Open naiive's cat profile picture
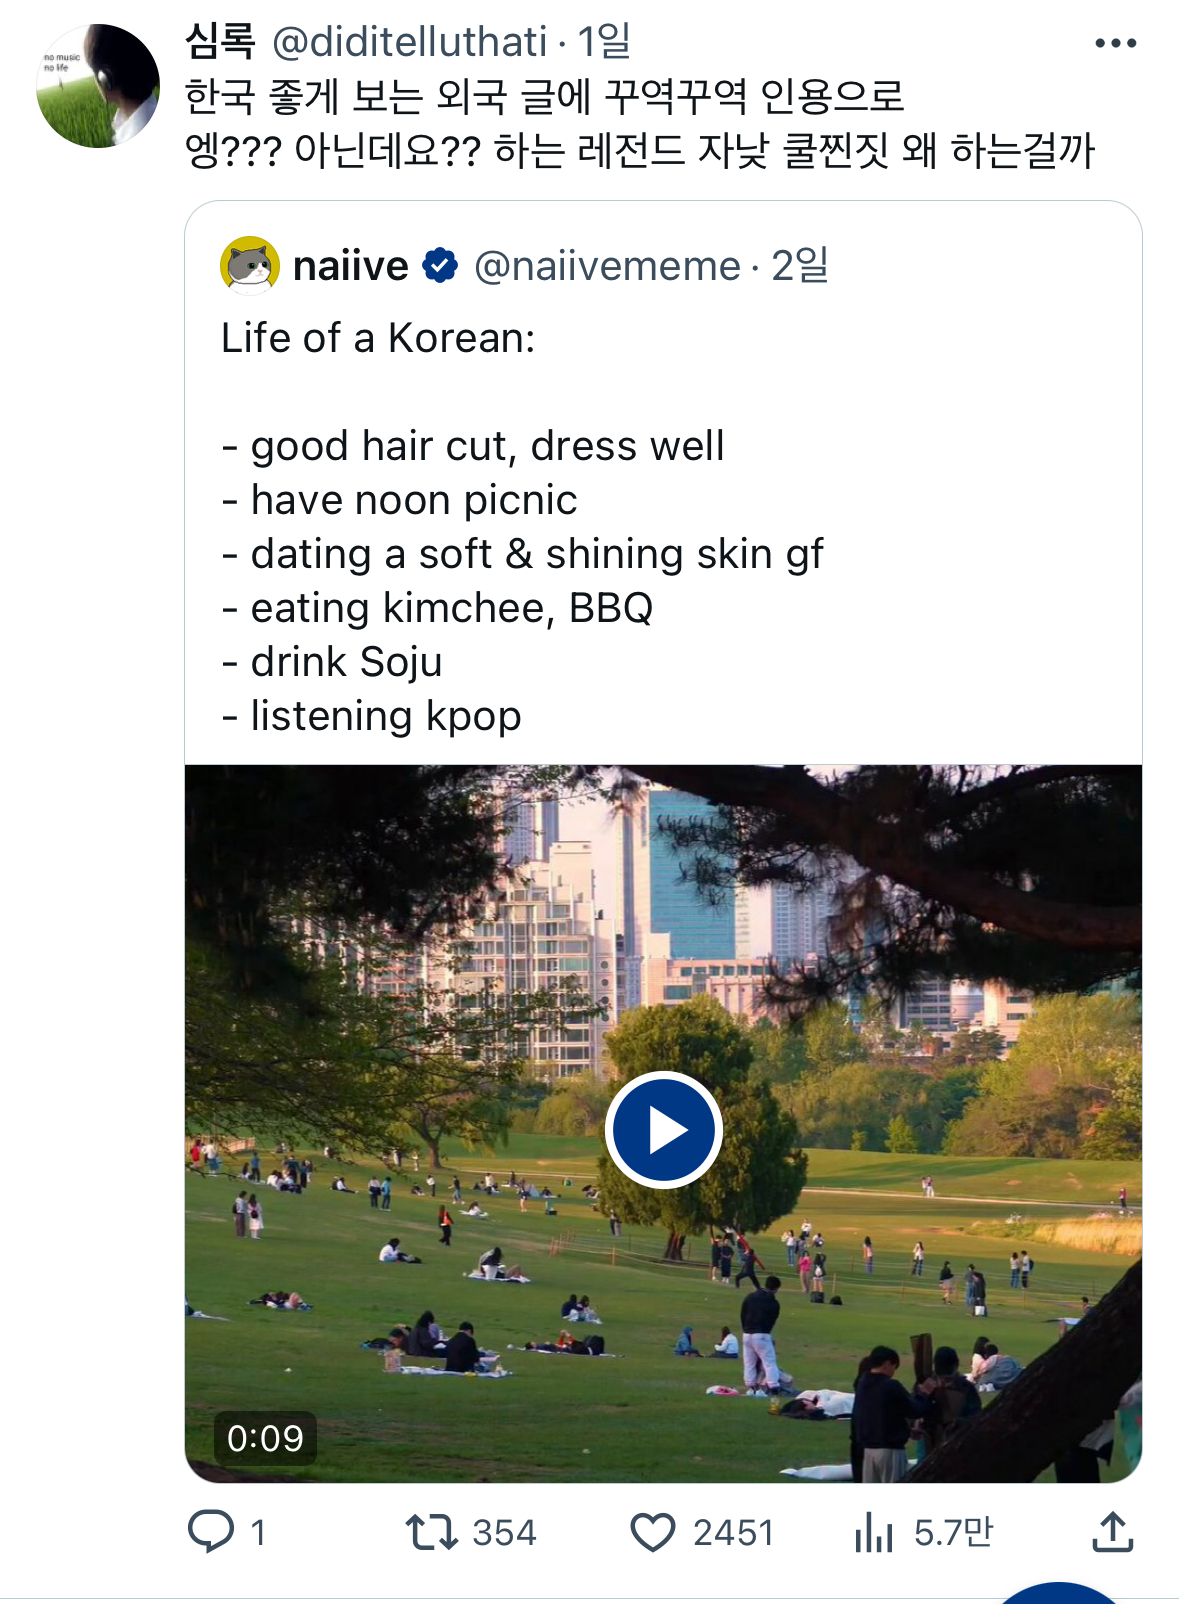 249,266
